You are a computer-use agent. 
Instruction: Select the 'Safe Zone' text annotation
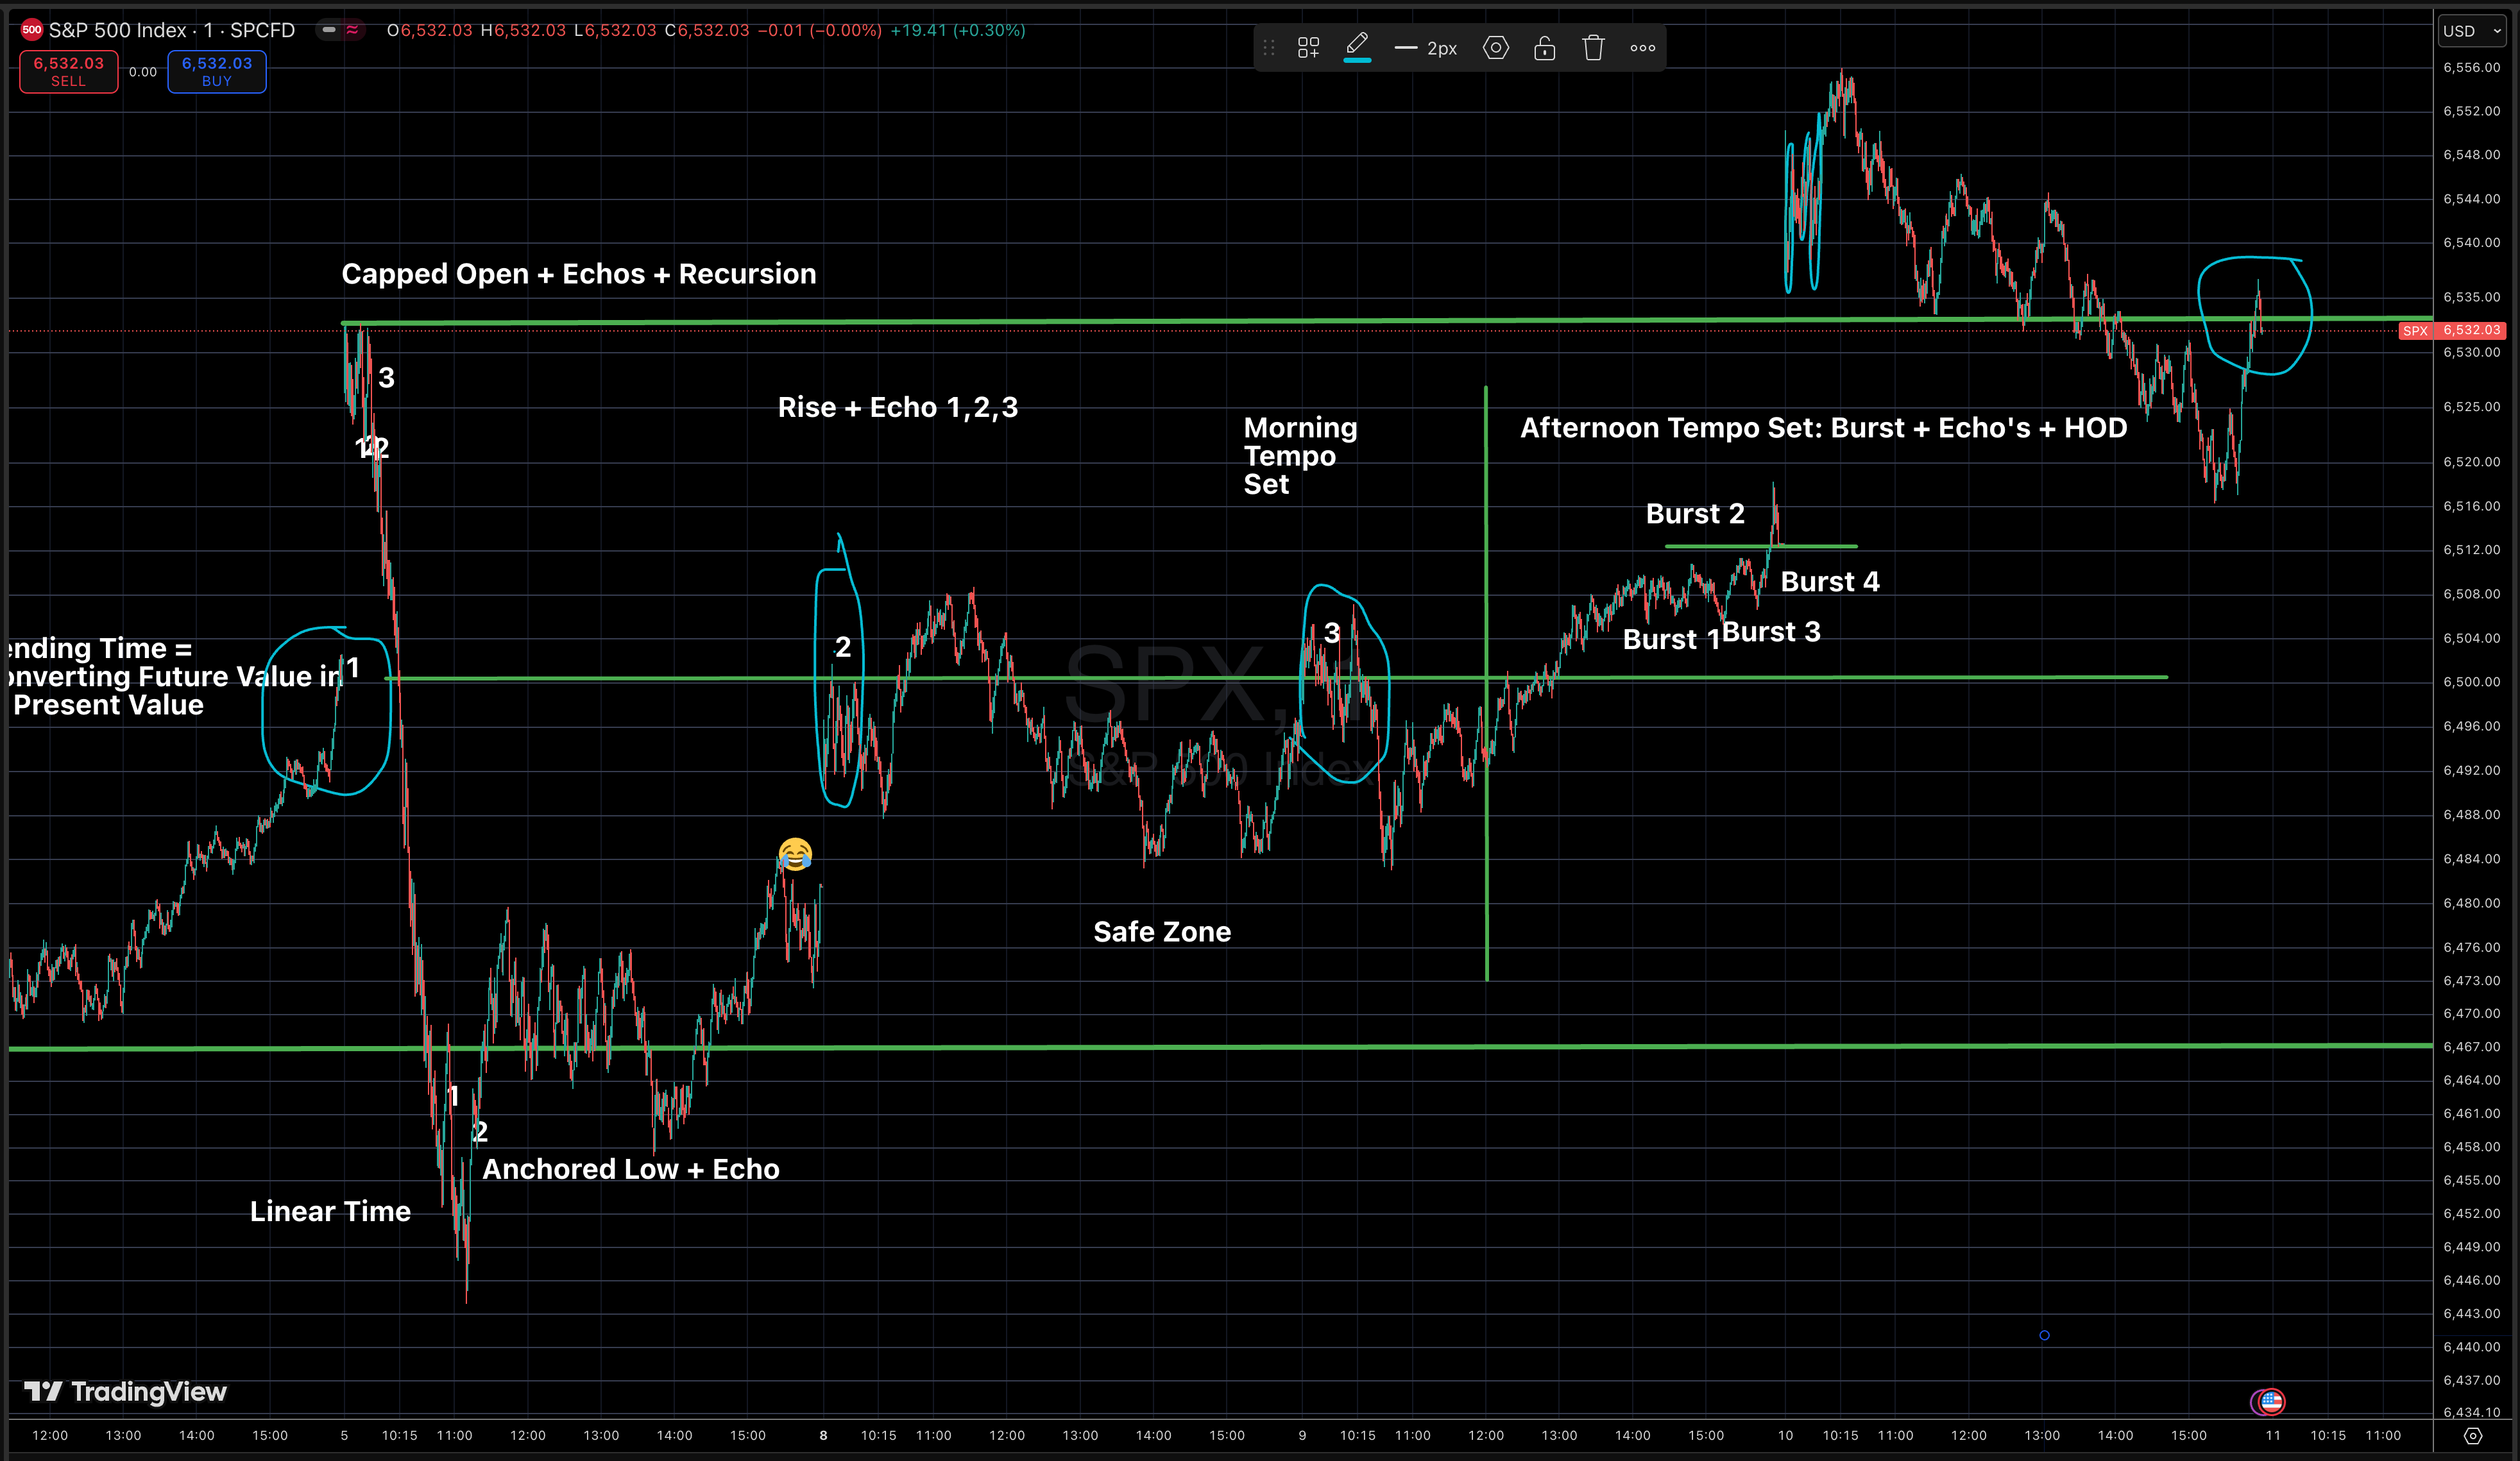(1162, 931)
